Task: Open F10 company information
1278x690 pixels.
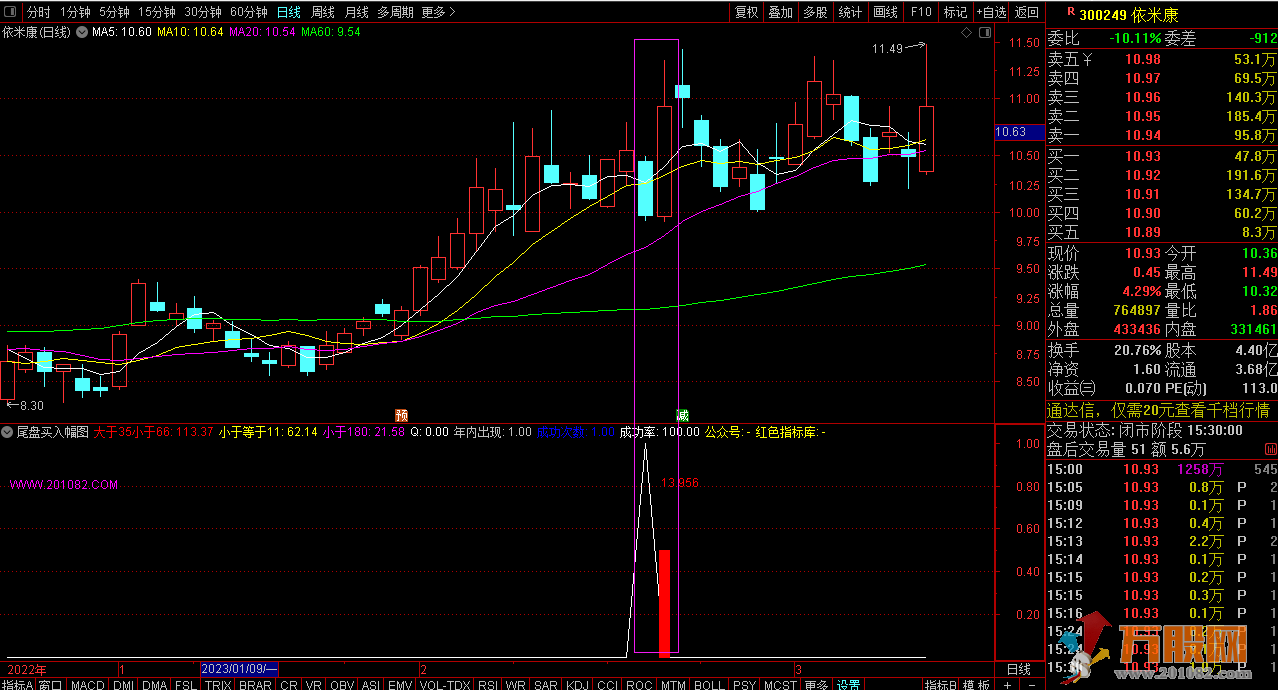Action: pos(921,12)
